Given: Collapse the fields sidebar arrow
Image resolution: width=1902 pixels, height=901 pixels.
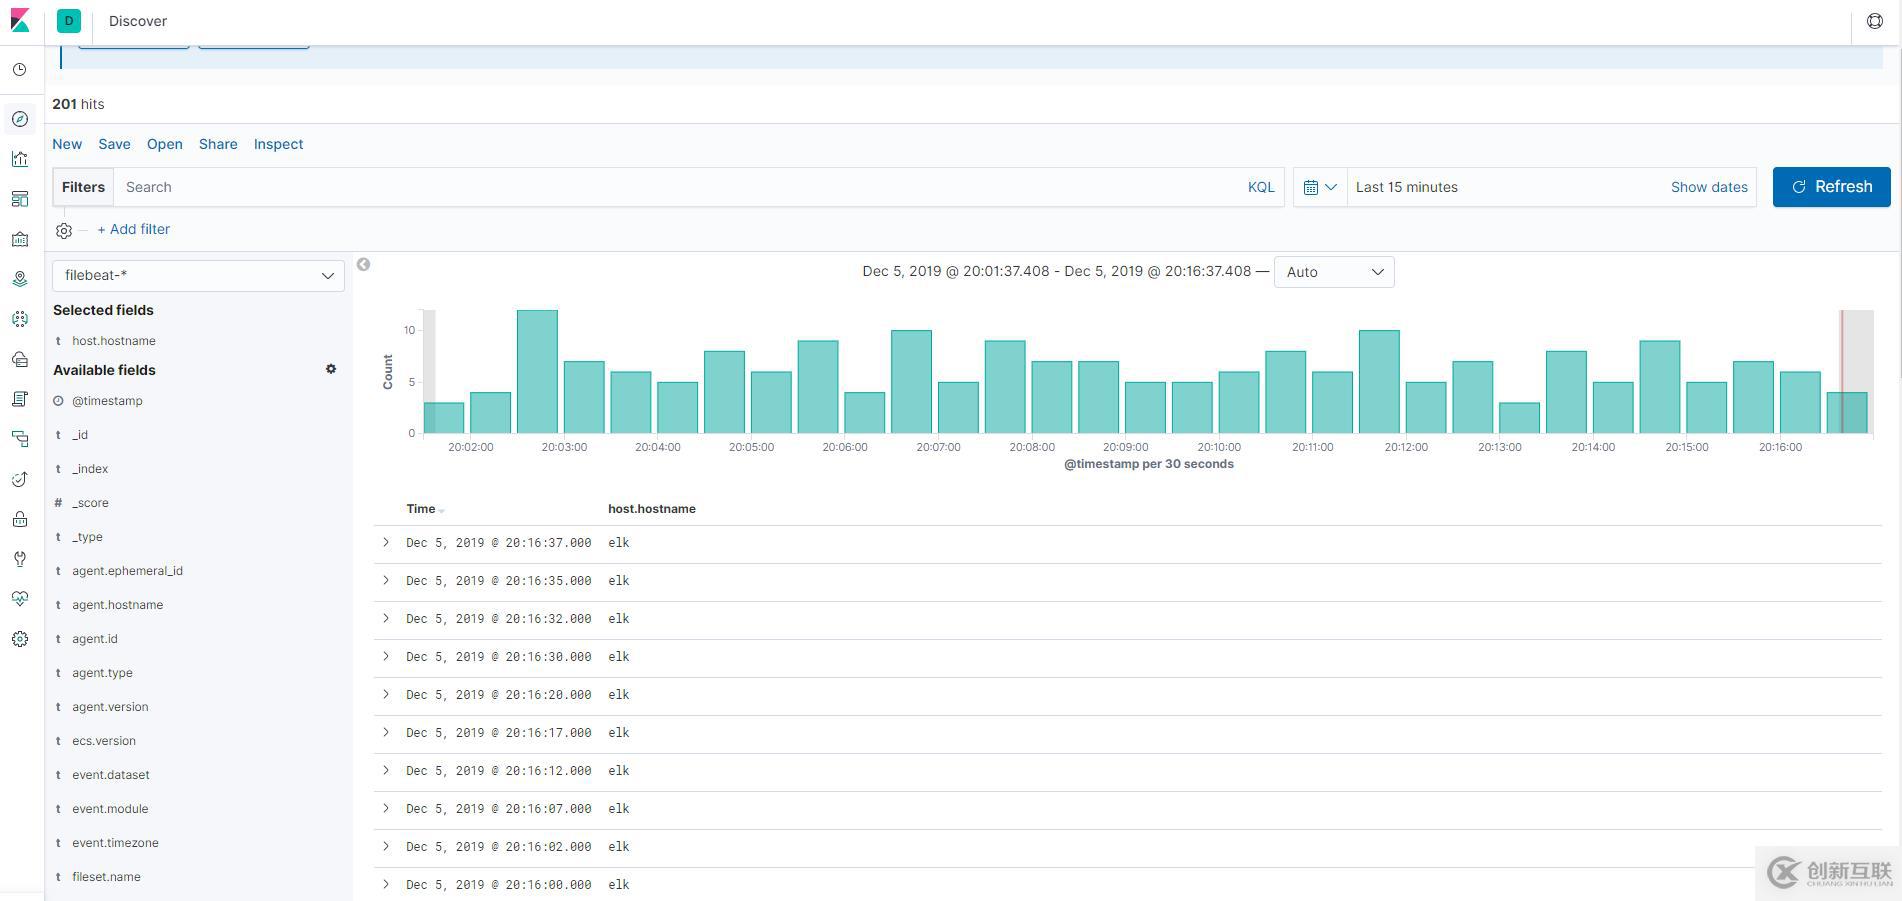Looking at the screenshot, I should [x=364, y=264].
